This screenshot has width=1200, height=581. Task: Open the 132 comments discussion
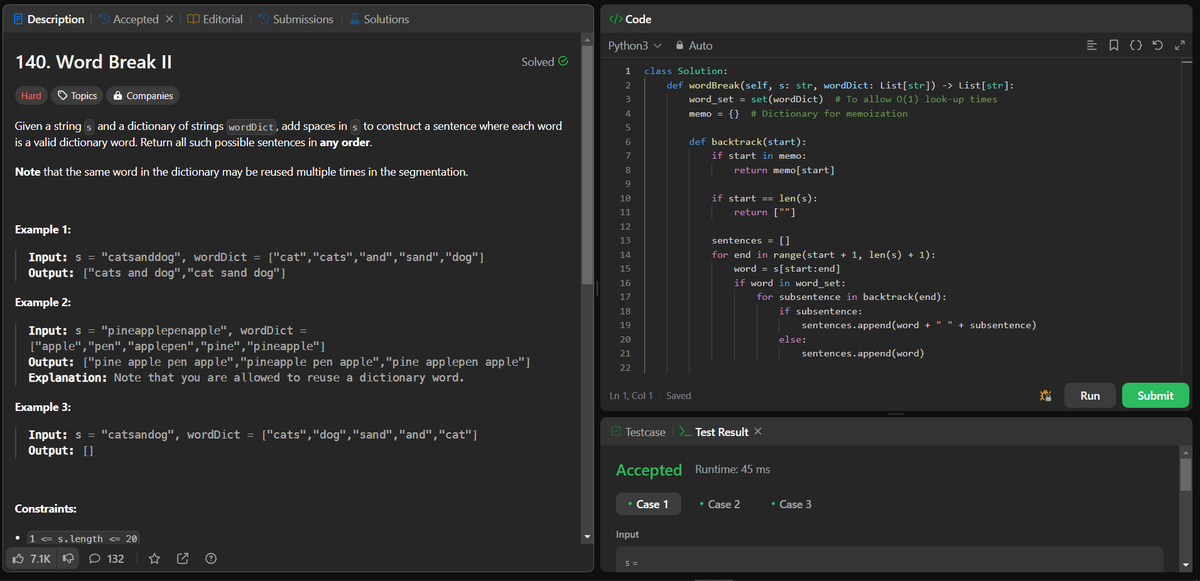pos(107,558)
